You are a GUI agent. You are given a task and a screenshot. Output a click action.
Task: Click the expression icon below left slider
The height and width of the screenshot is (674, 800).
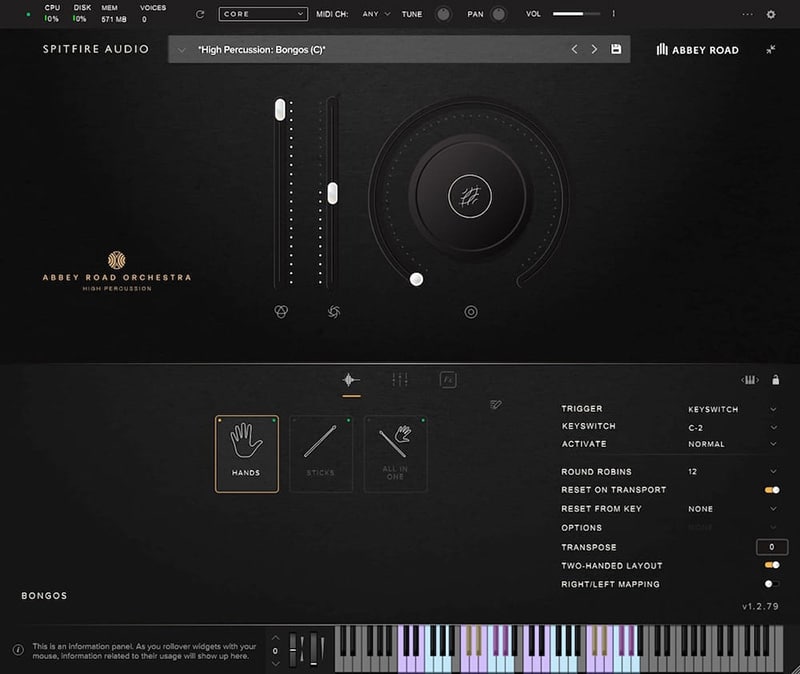[281, 311]
